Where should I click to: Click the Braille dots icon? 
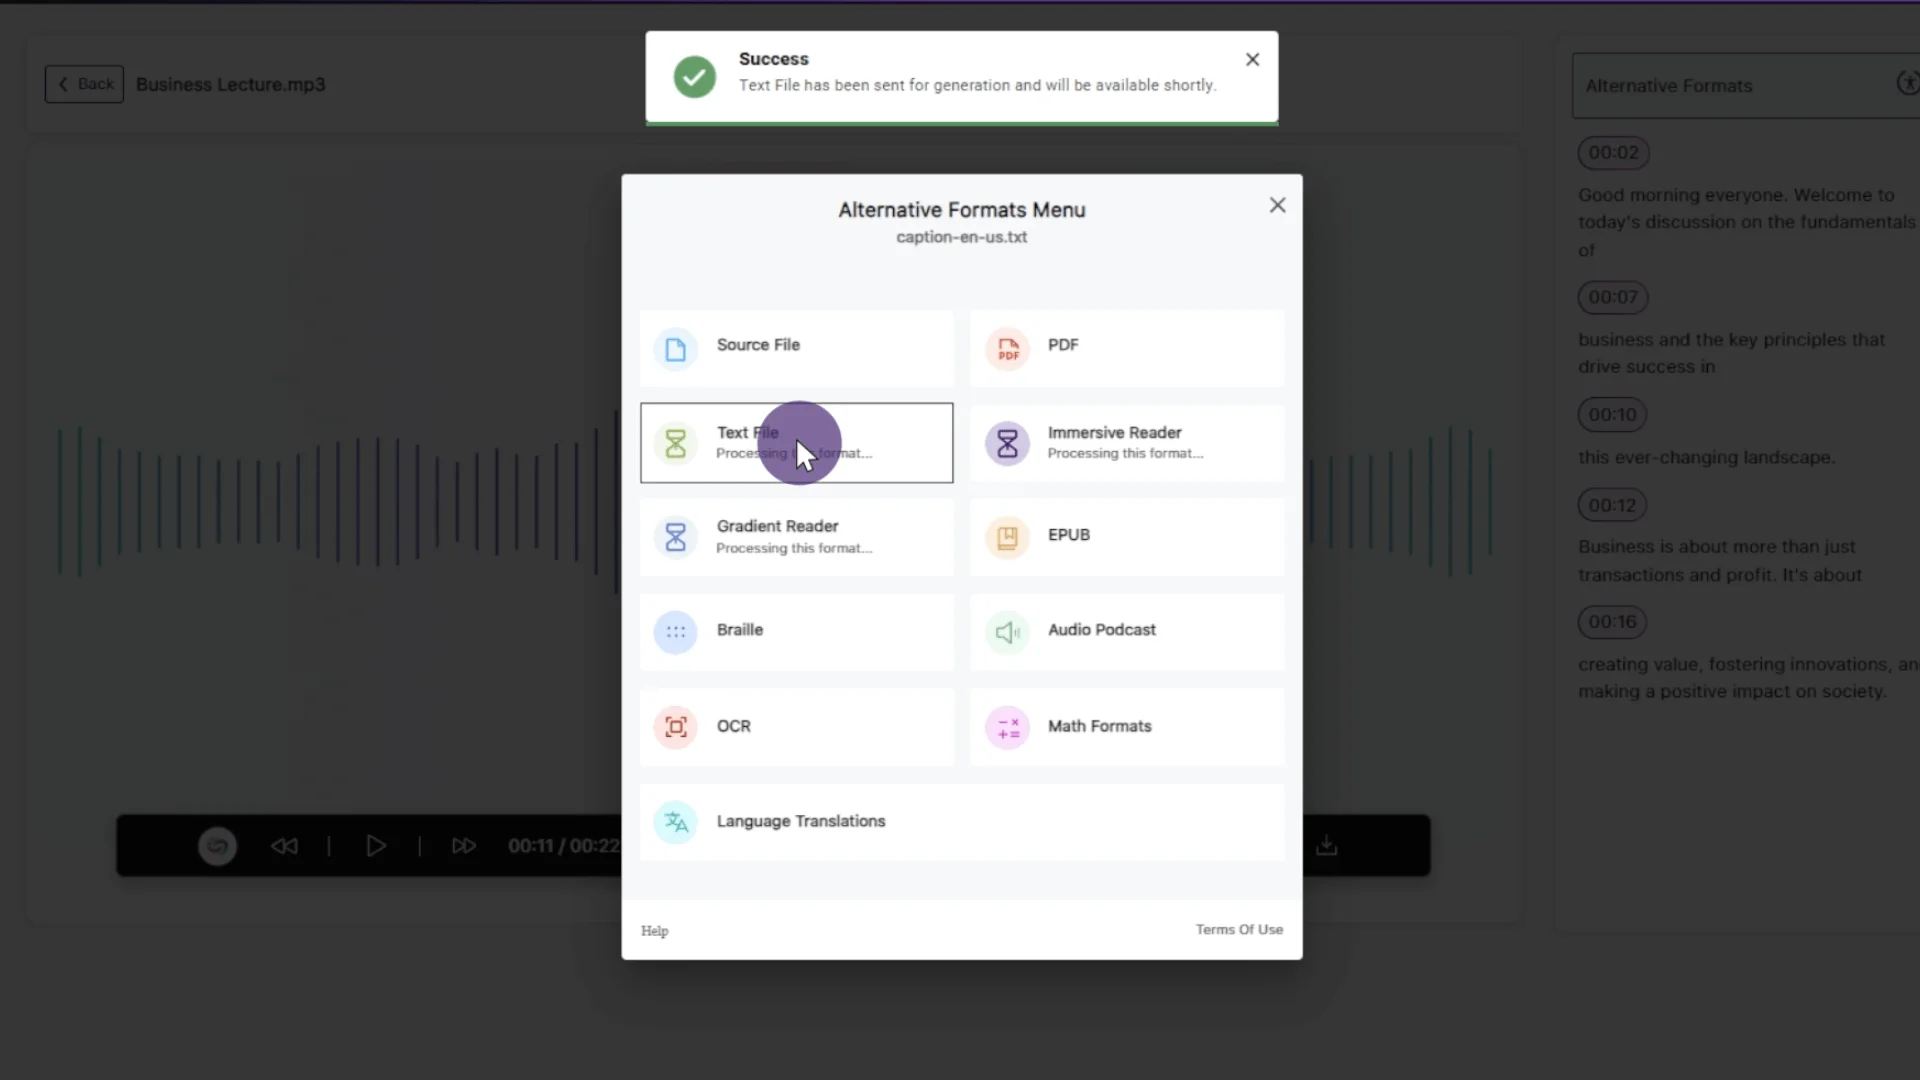(676, 632)
